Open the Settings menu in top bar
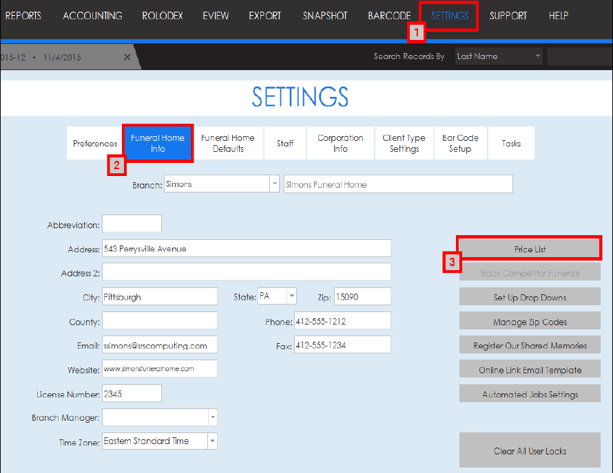The height and width of the screenshot is (473, 613). coord(449,16)
